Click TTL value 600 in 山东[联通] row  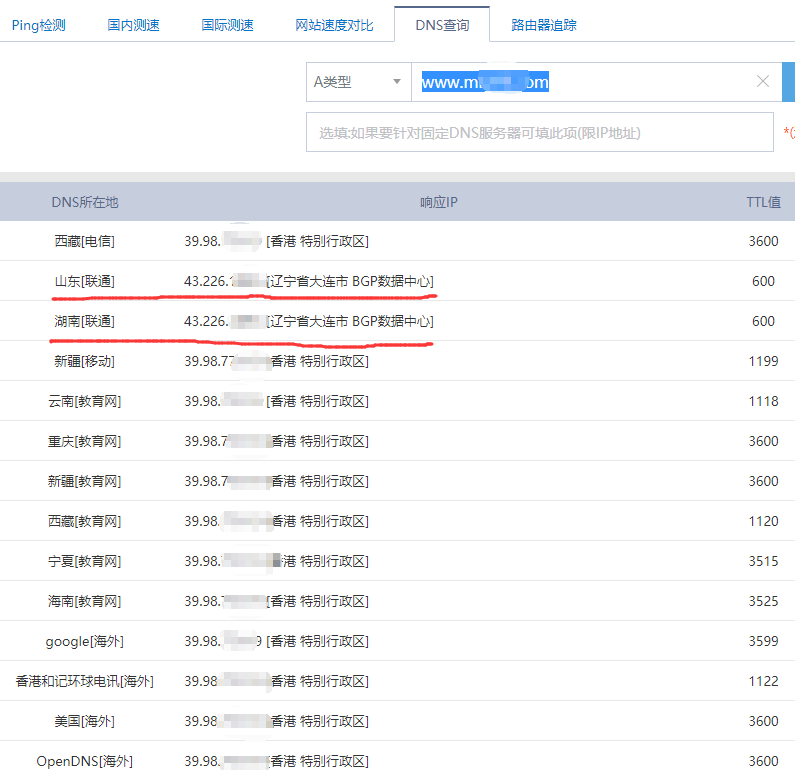click(x=763, y=281)
